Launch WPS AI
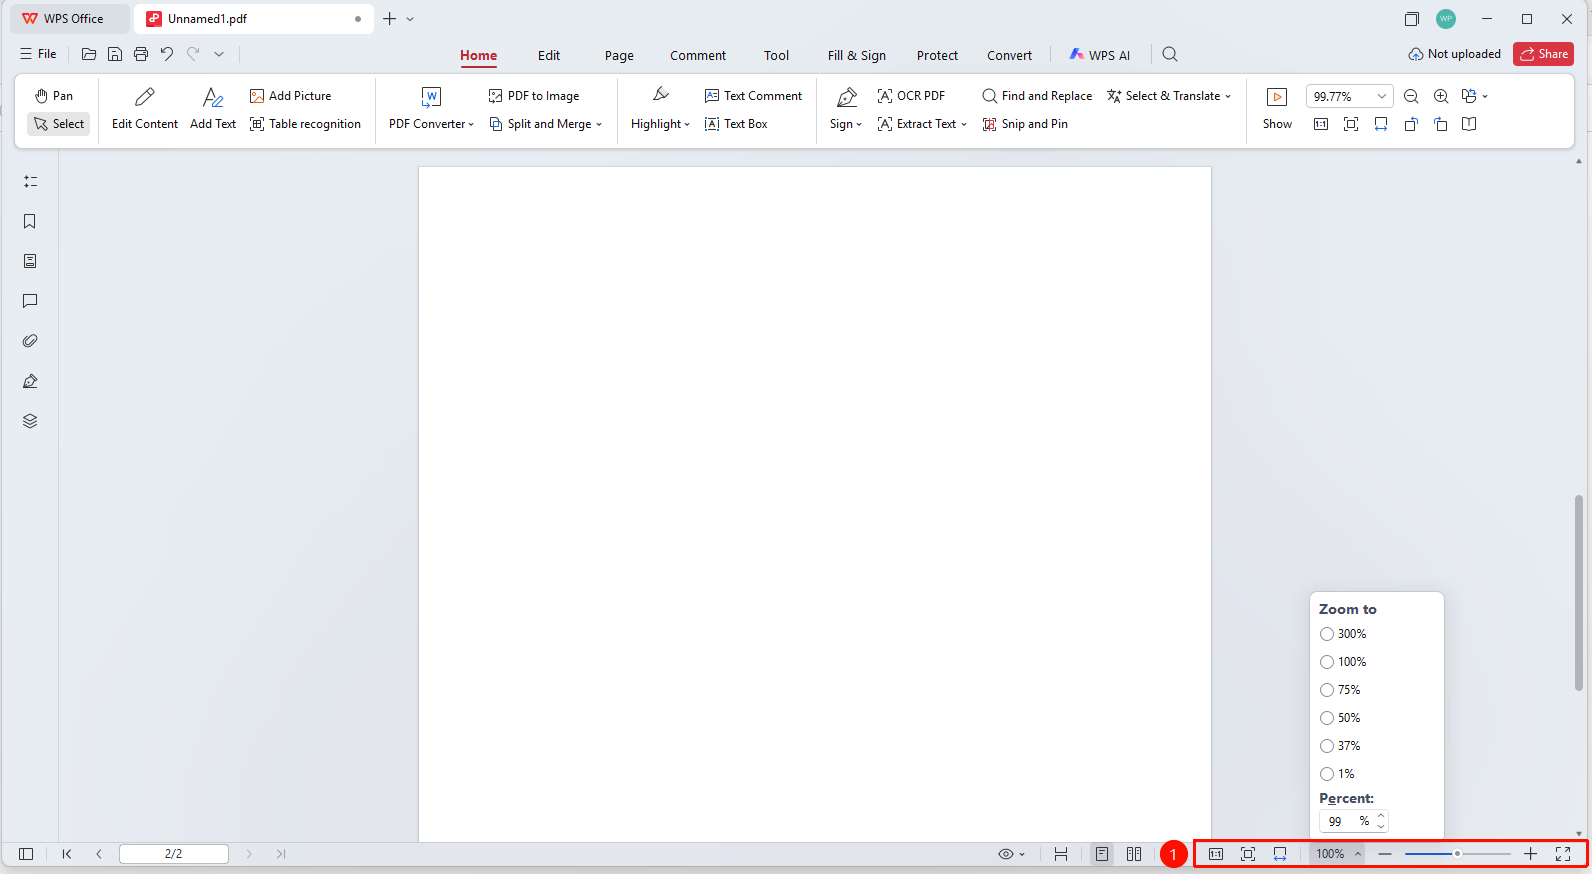This screenshot has height=874, width=1592. tap(1100, 55)
